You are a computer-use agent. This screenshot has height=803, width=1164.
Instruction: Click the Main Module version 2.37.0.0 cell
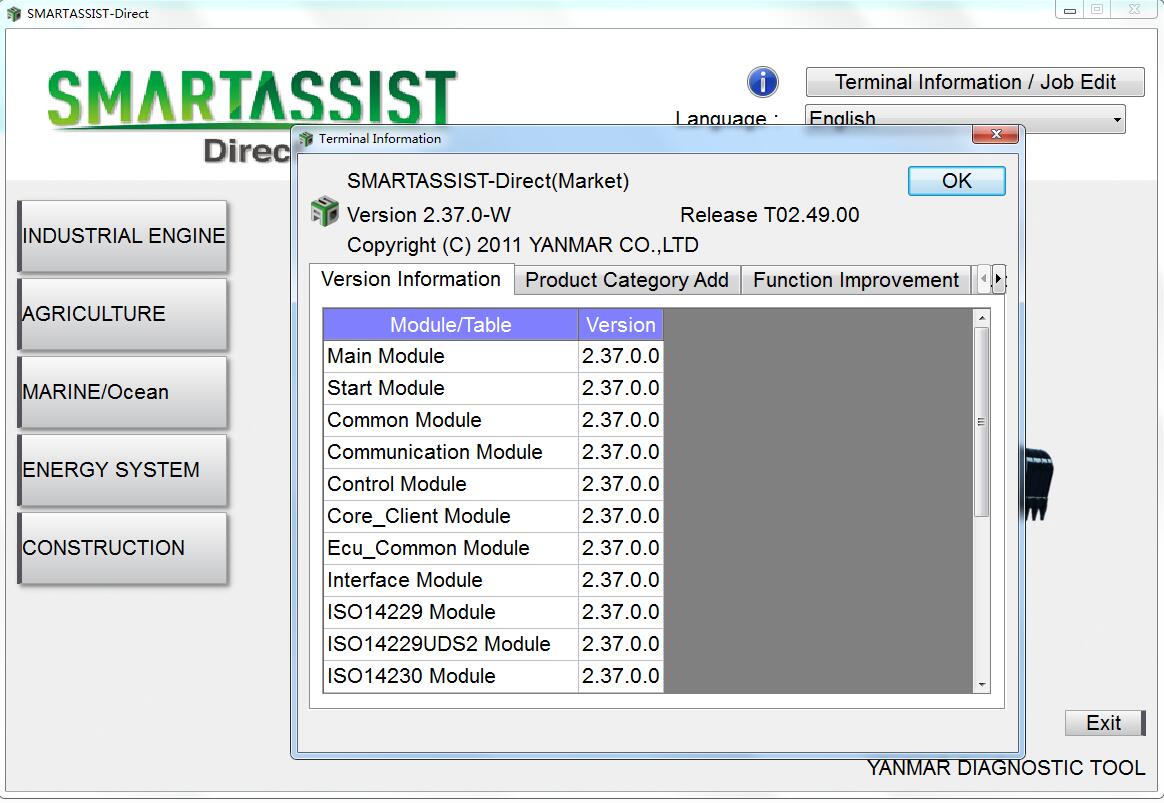click(x=621, y=356)
